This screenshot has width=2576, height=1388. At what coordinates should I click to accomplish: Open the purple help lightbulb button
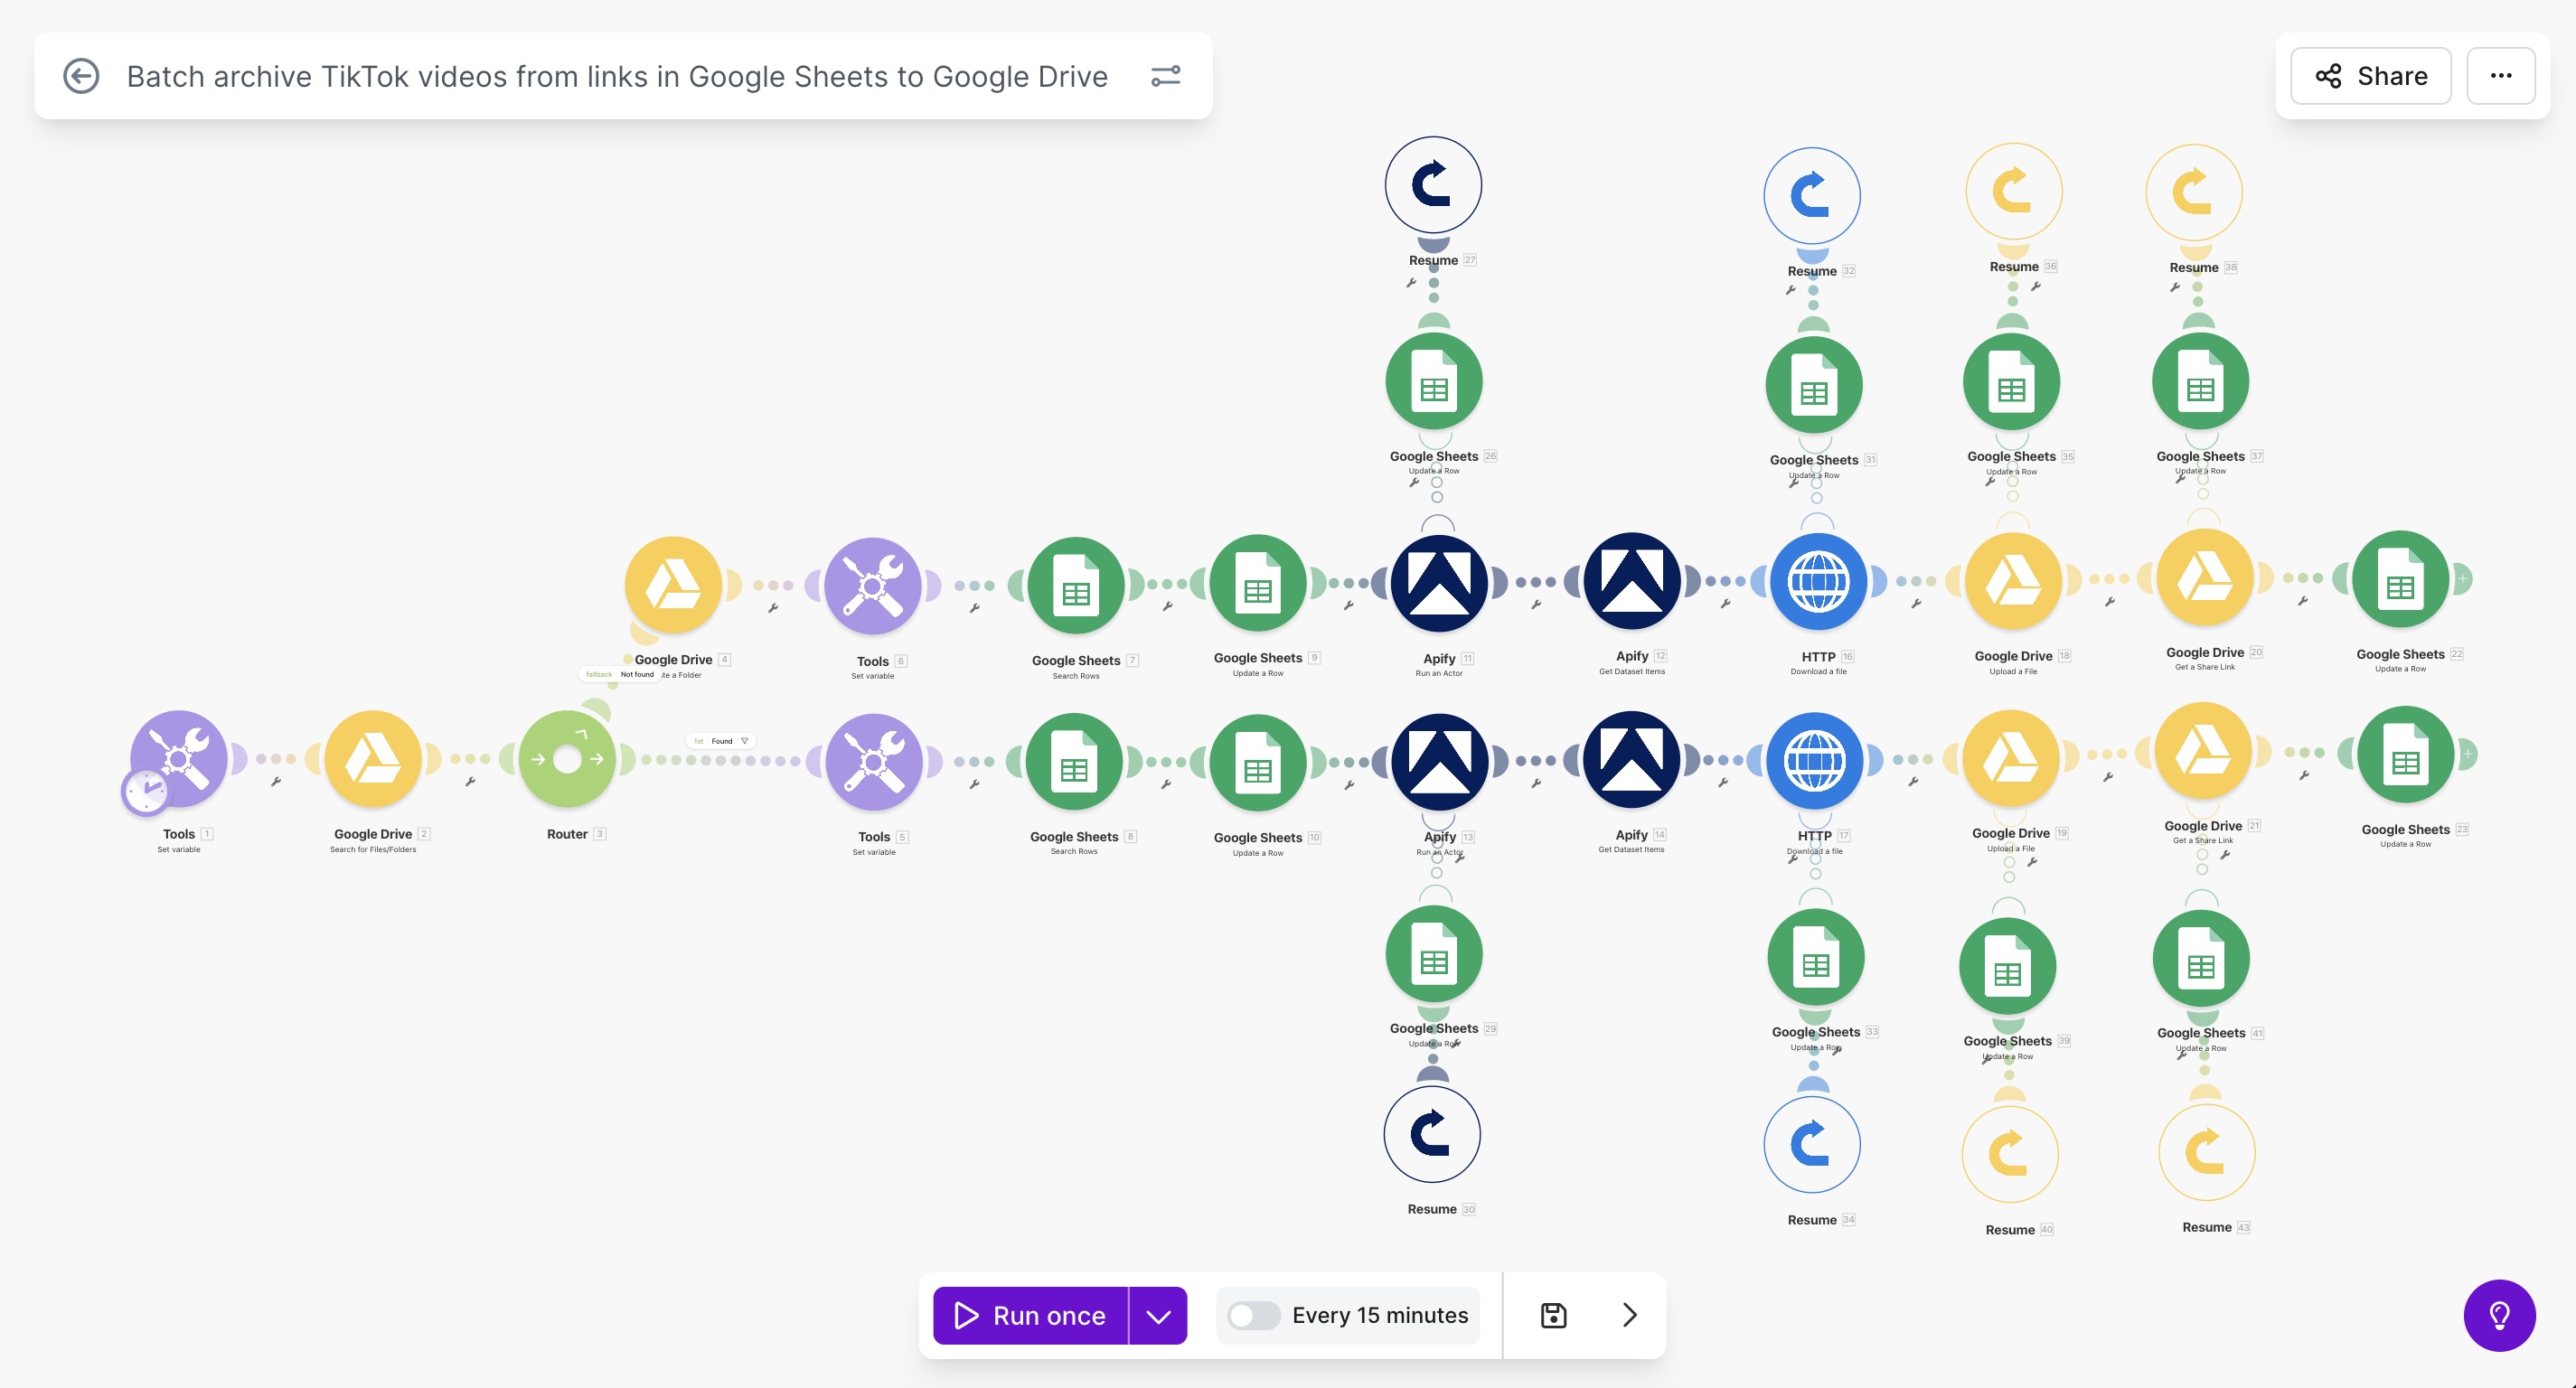click(x=2498, y=1316)
